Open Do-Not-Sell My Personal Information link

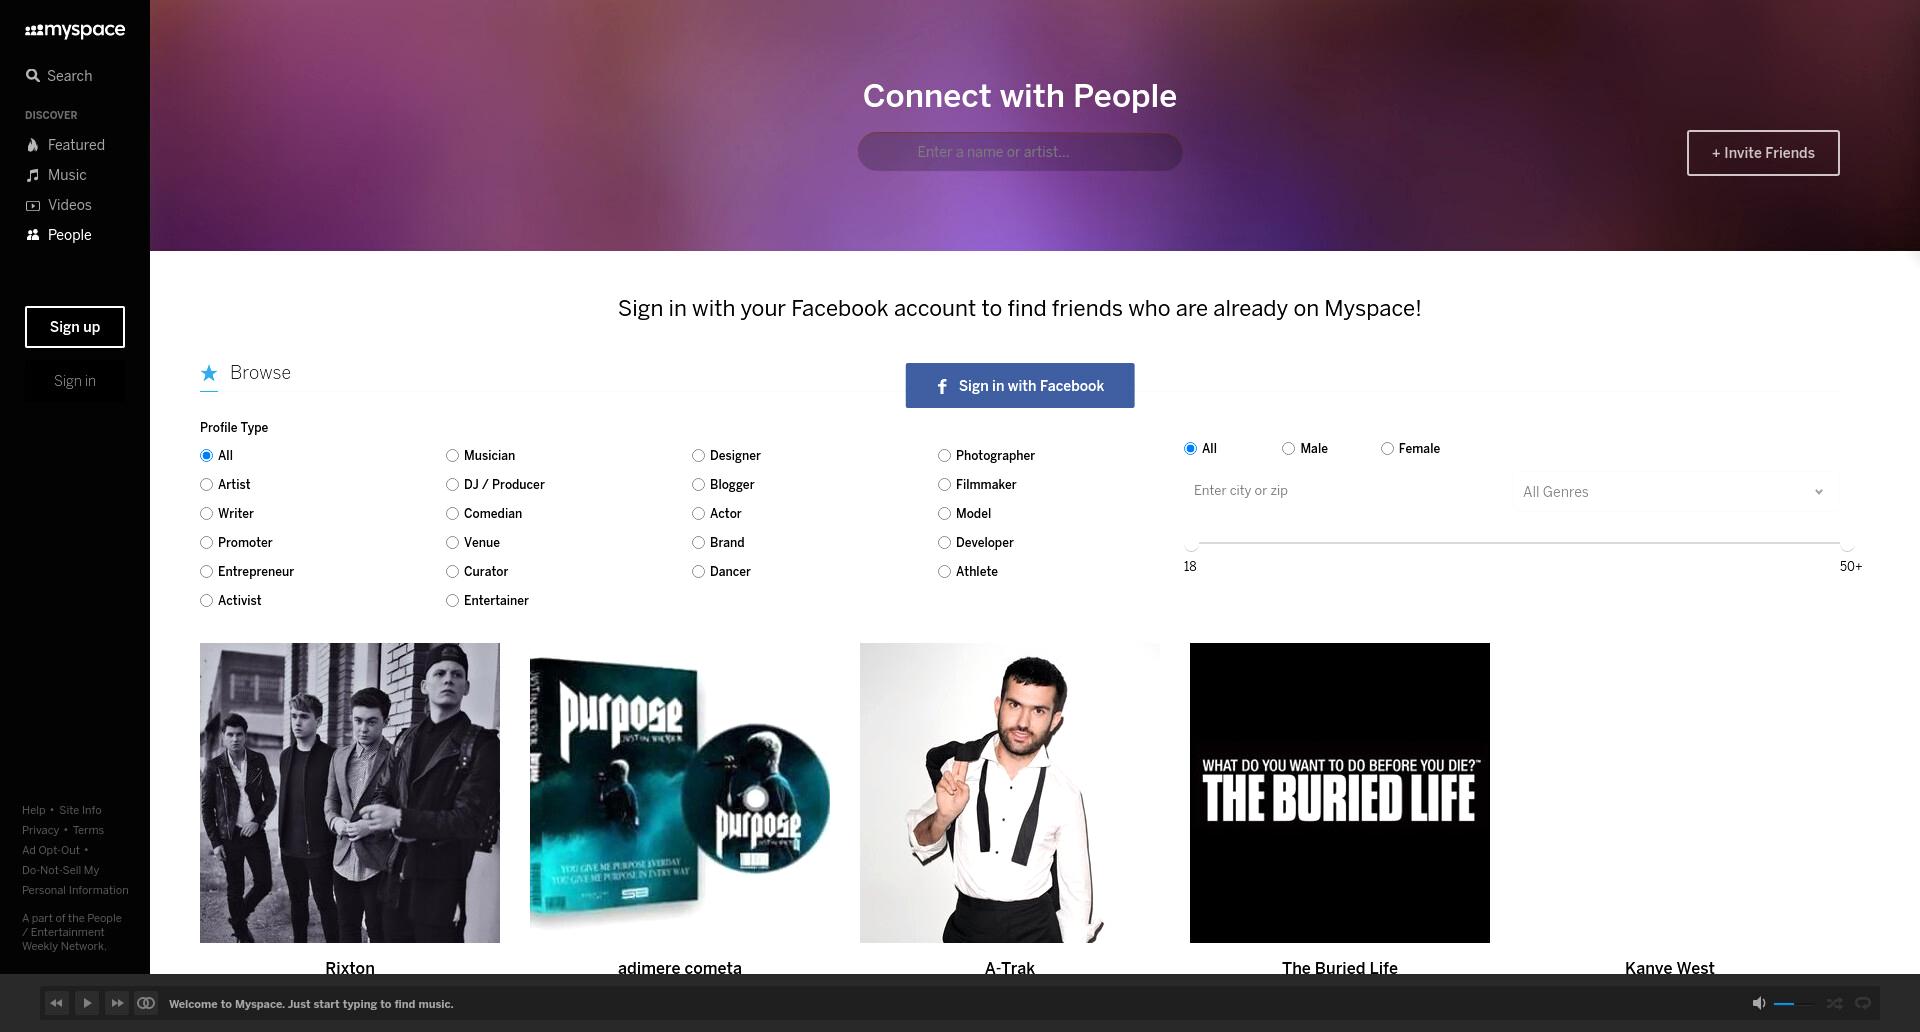pos(75,880)
